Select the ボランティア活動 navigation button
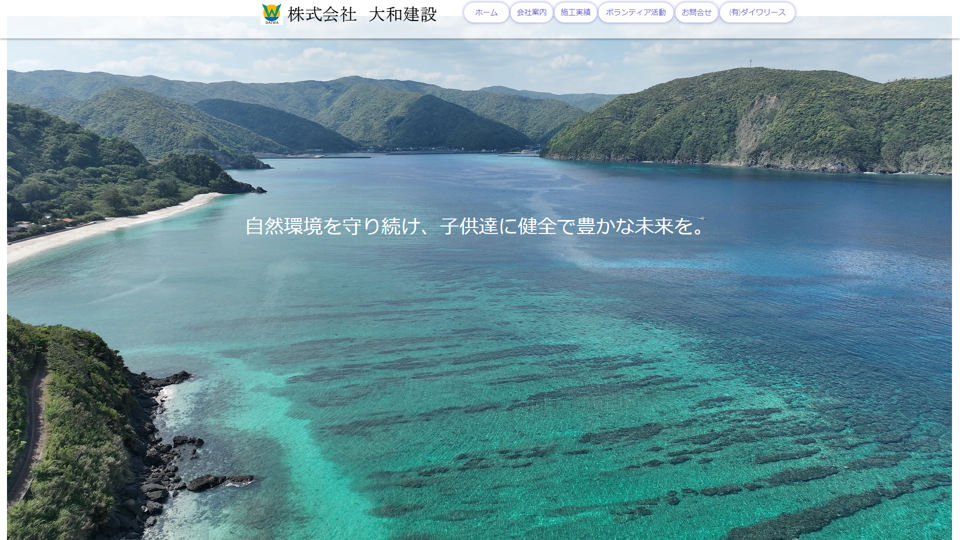 coord(635,13)
